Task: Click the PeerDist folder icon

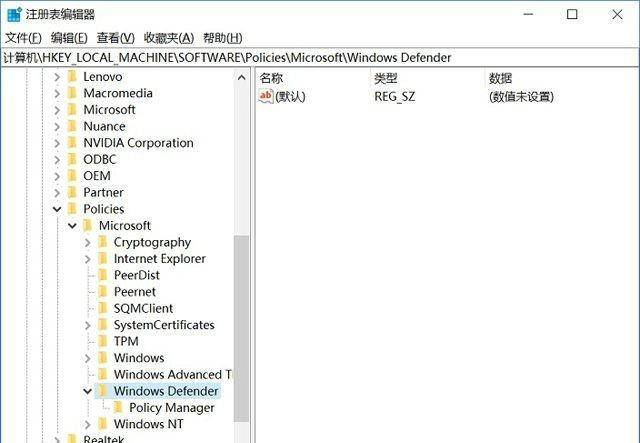Action: (103, 275)
